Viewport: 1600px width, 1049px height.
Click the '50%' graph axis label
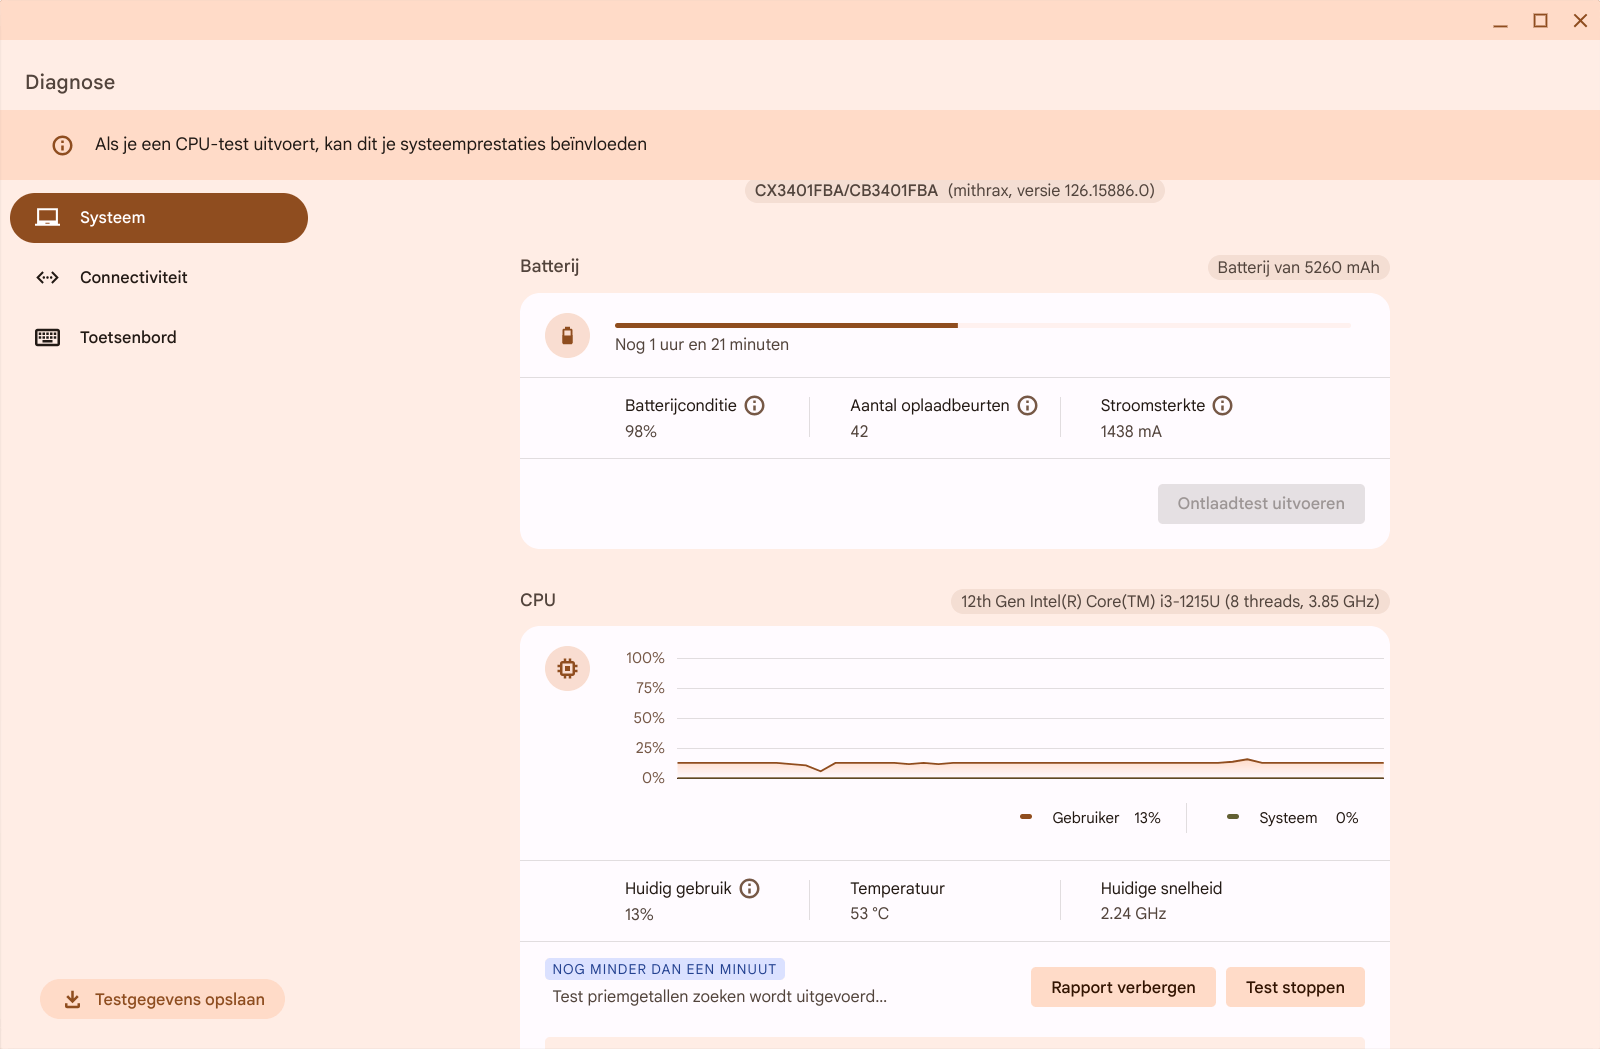click(649, 718)
